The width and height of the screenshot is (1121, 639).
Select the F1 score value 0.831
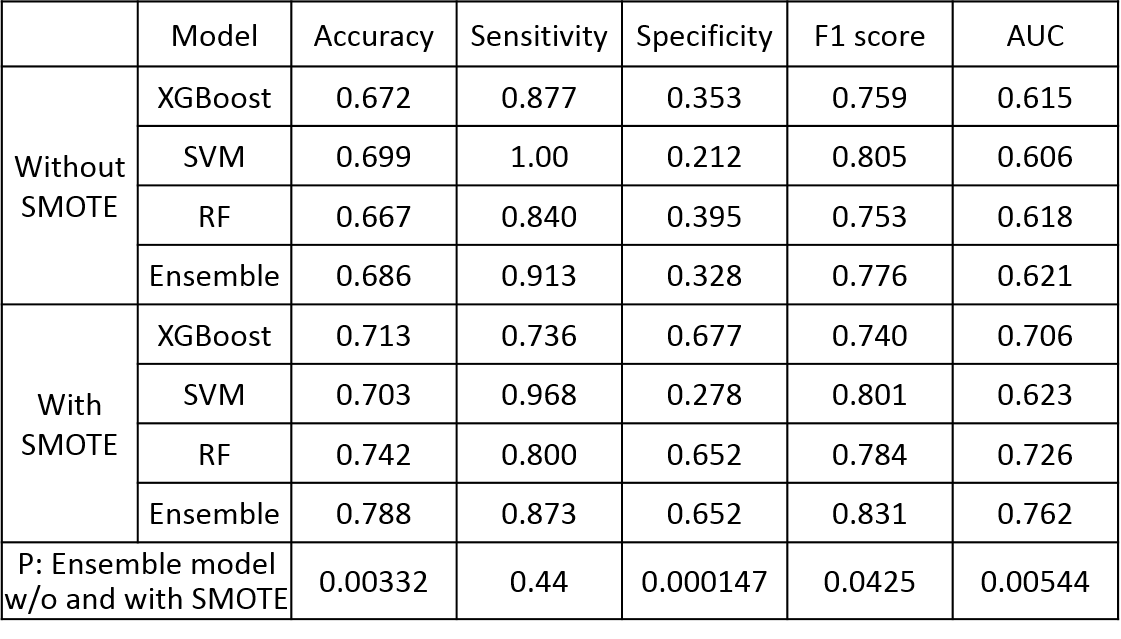[x=869, y=514]
